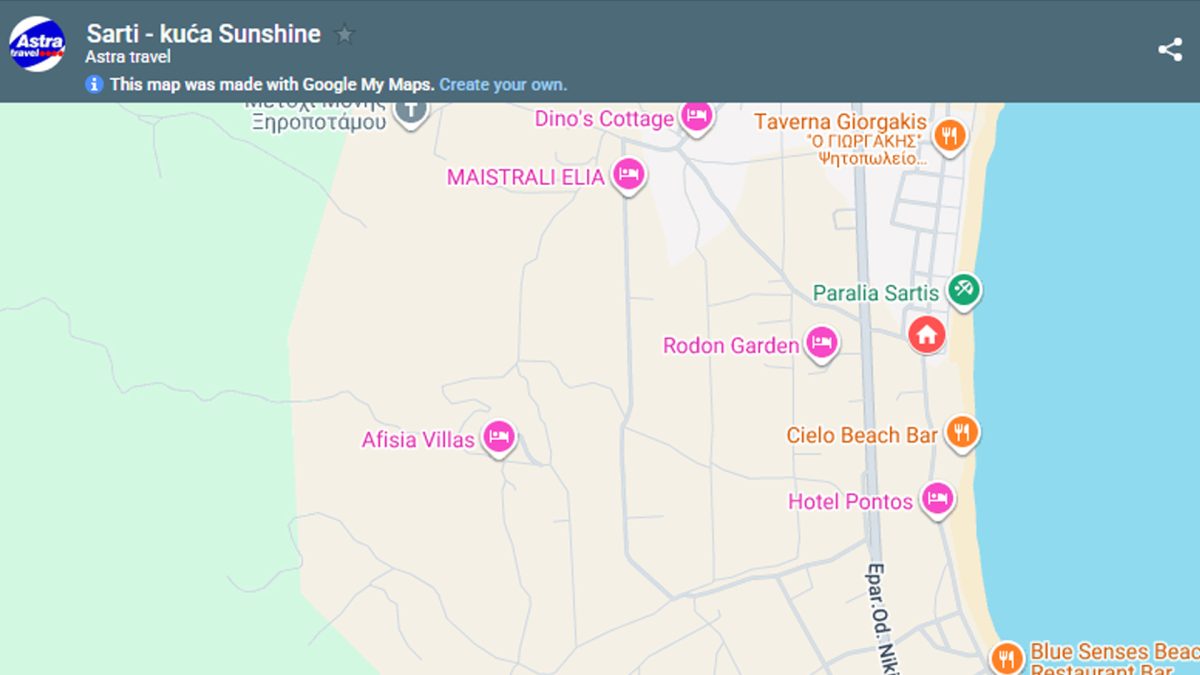
Task: Click the Hotel Pontos lodging pin
Action: [x=937, y=497]
